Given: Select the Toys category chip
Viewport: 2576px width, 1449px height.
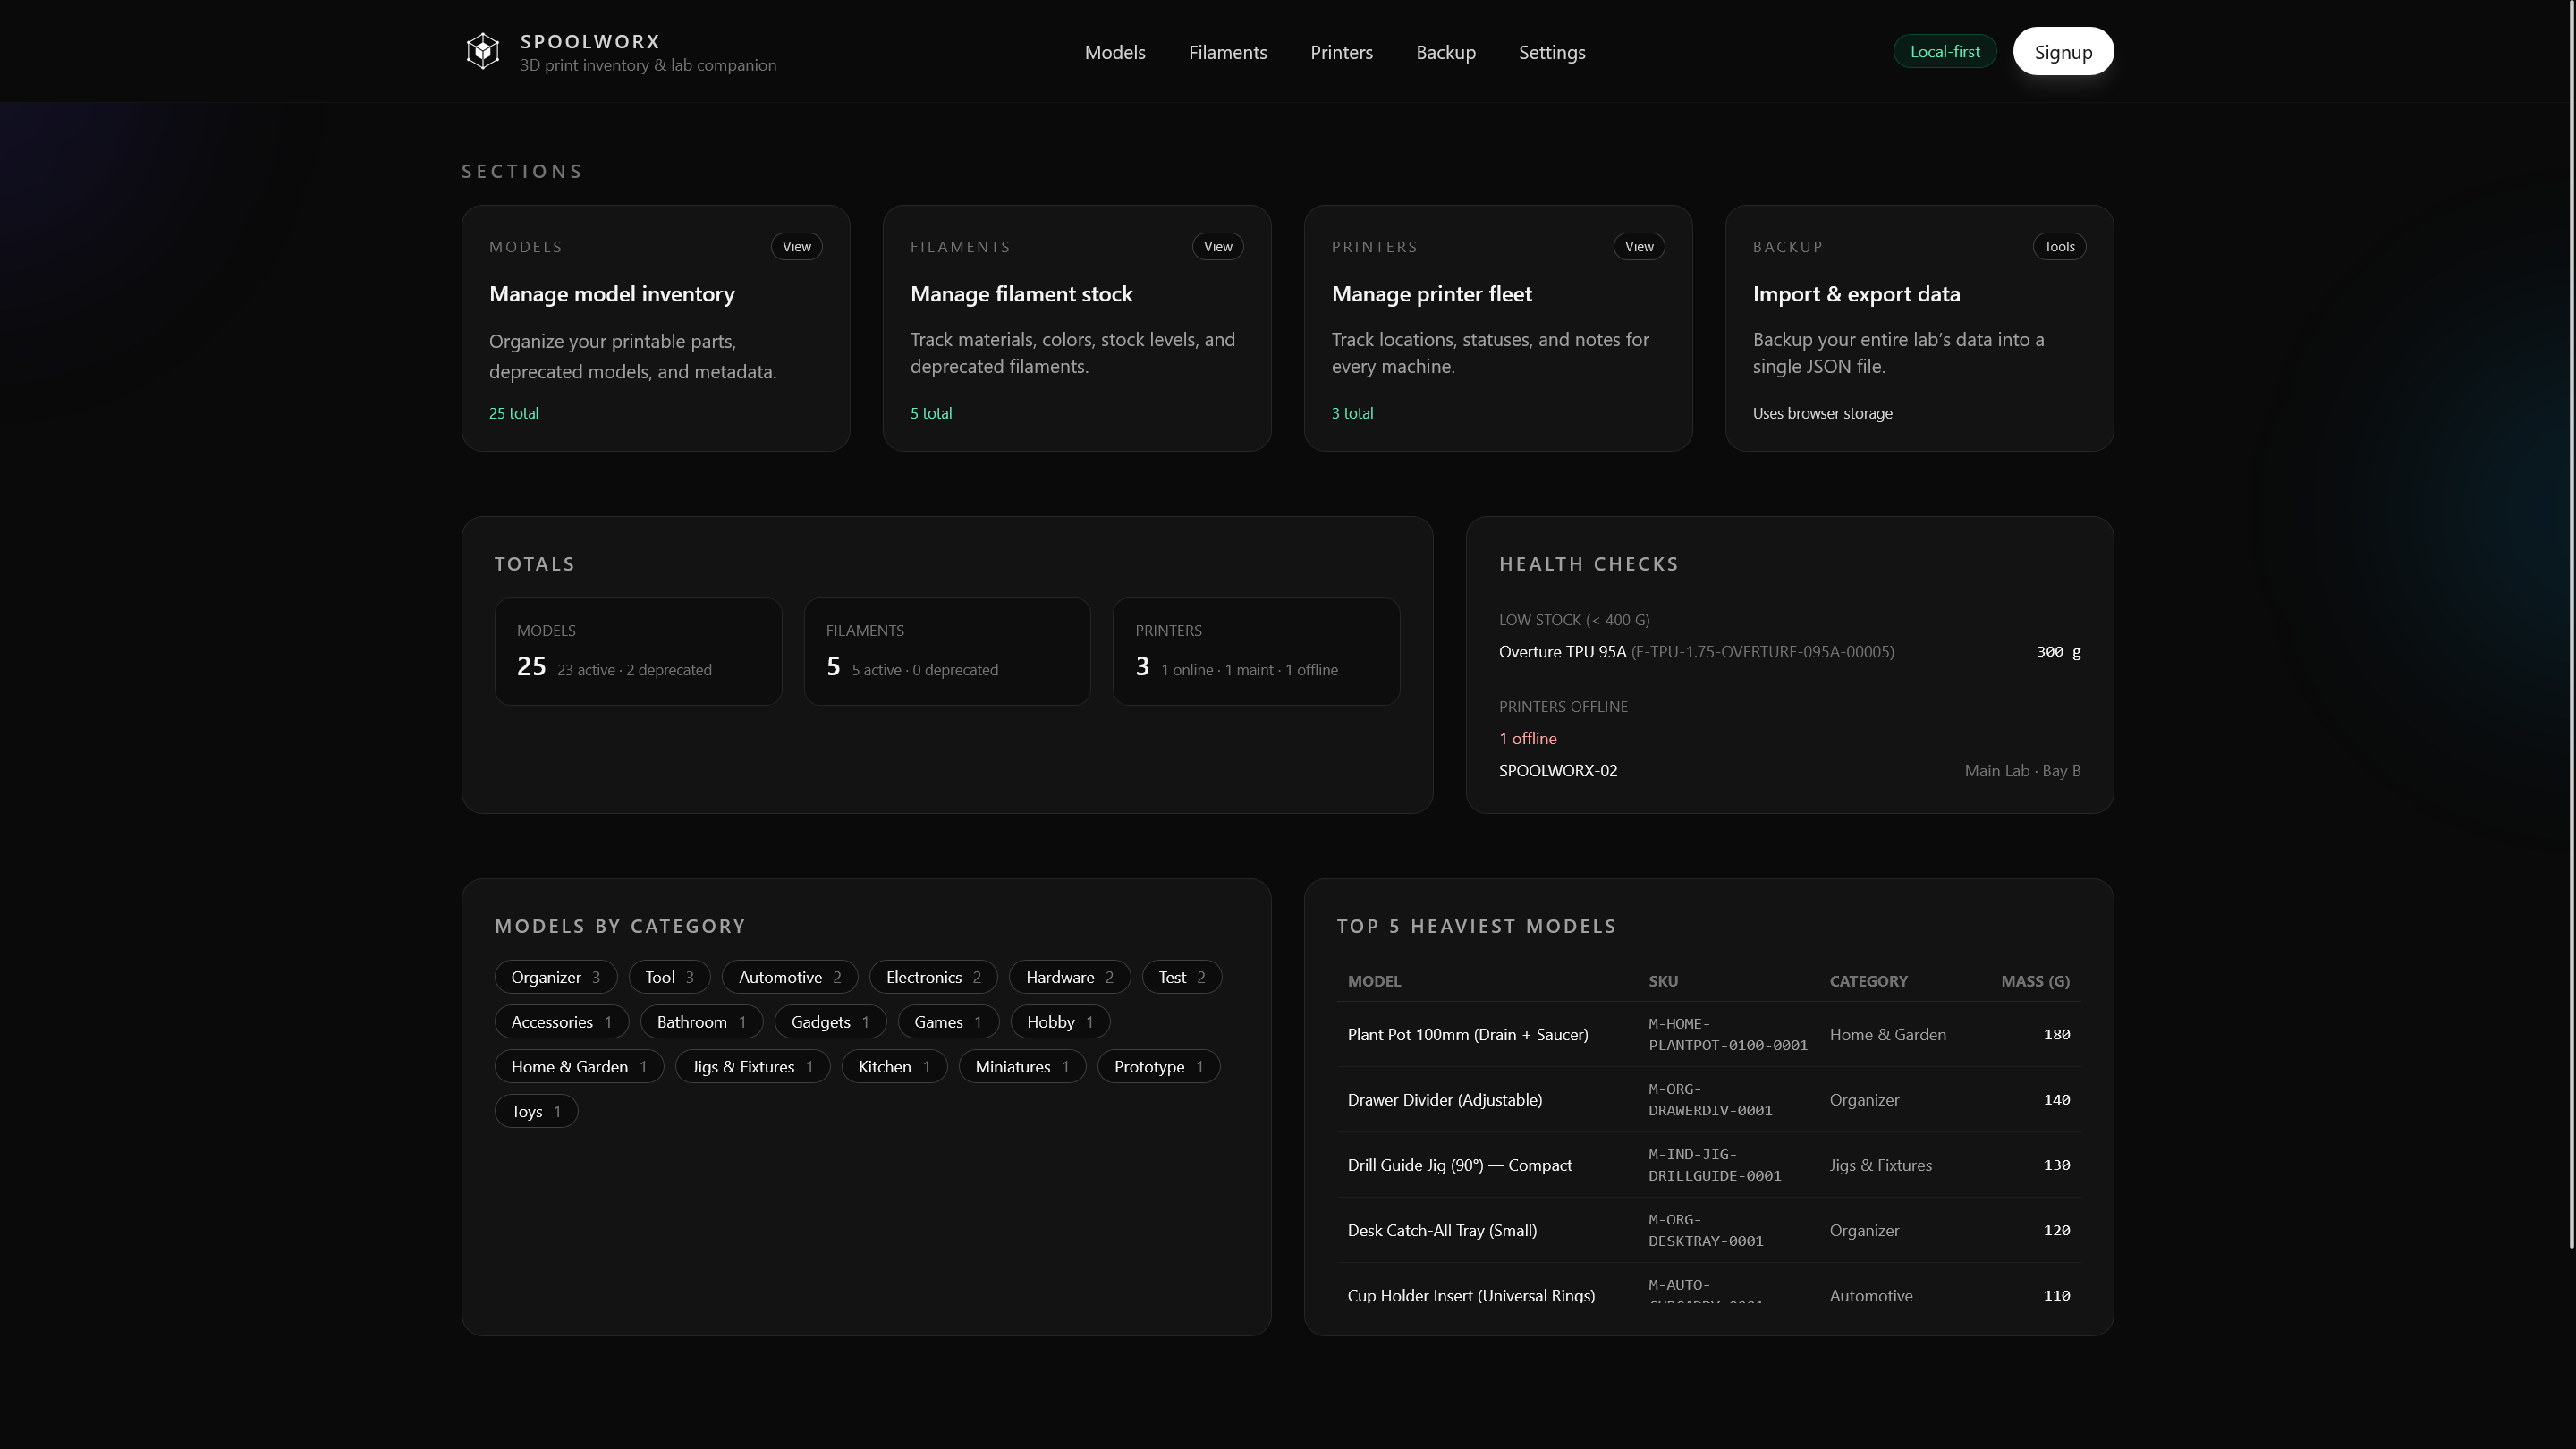Looking at the screenshot, I should click(x=536, y=1112).
